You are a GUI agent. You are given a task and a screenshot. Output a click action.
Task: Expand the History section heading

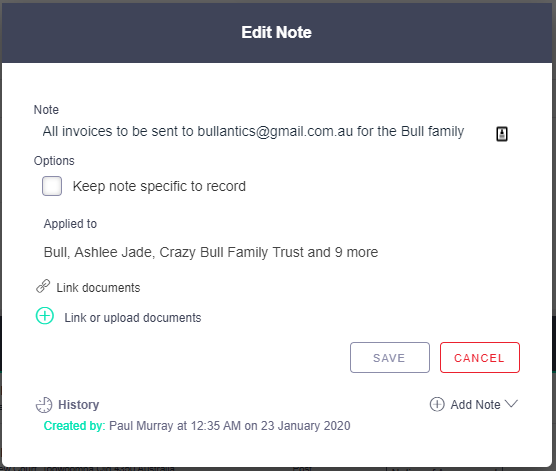79,405
